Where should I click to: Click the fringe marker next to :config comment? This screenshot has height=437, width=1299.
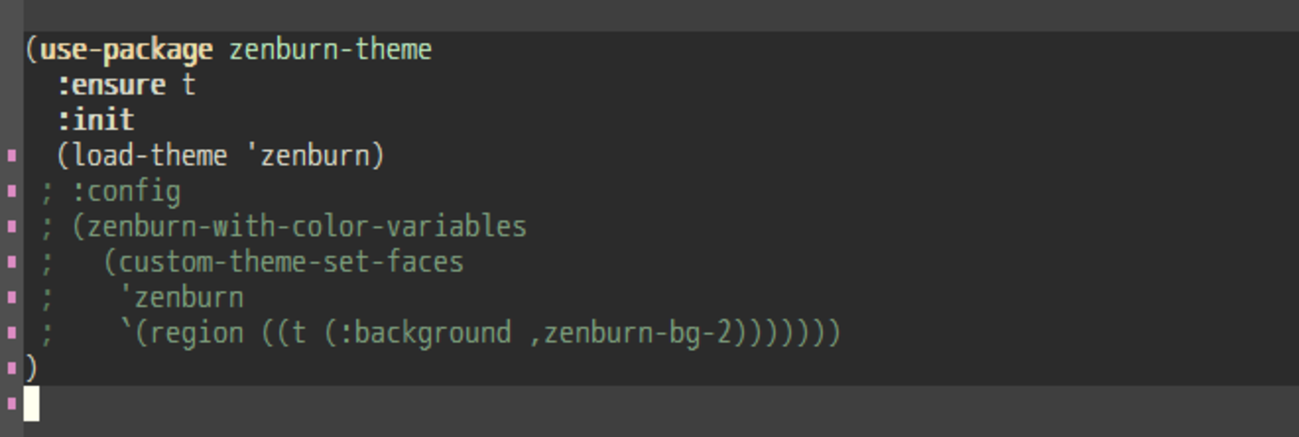click(x=12, y=191)
